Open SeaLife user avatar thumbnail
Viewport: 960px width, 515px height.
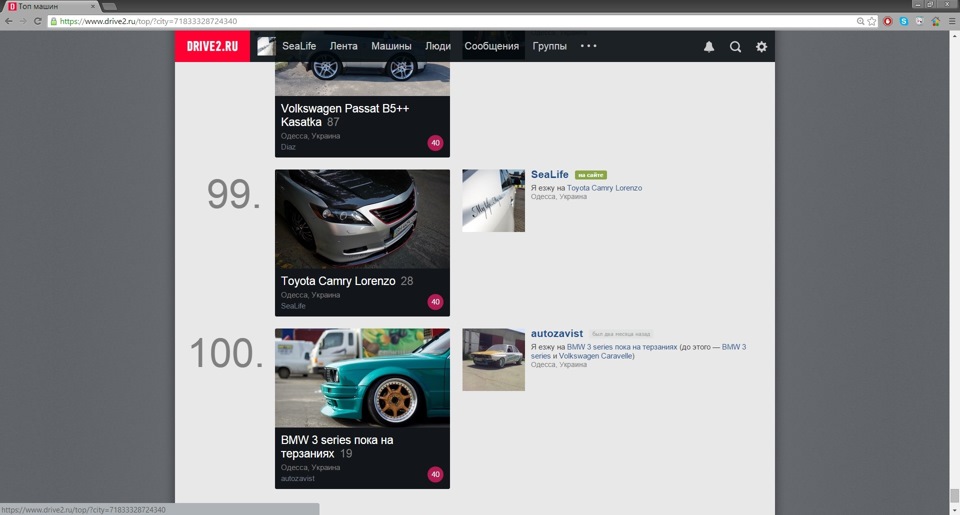pyautogui.click(x=493, y=201)
